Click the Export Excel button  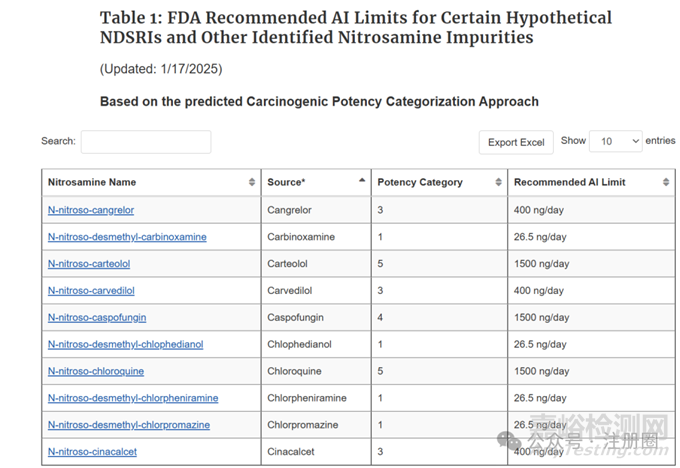pyautogui.click(x=516, y=142)
